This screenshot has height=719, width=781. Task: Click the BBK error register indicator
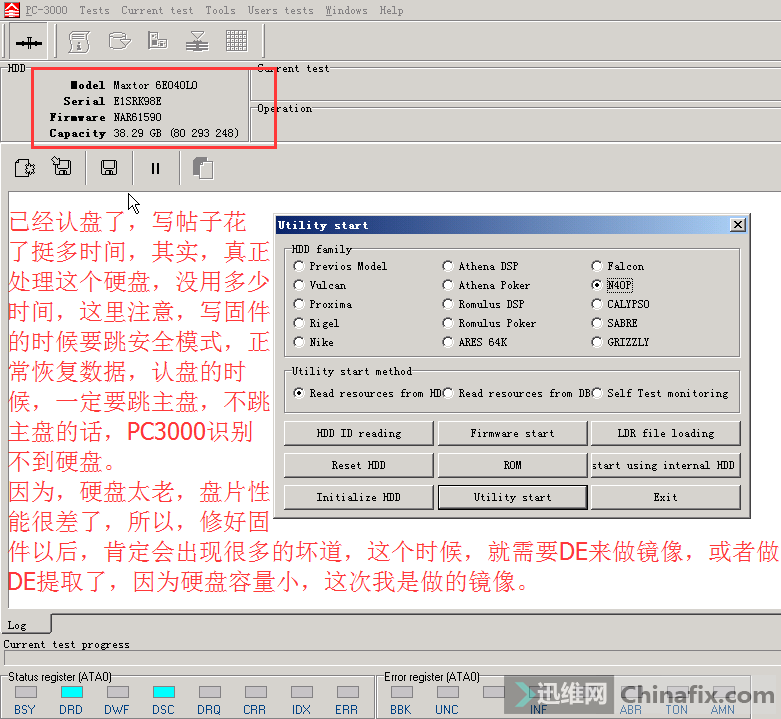401,692
